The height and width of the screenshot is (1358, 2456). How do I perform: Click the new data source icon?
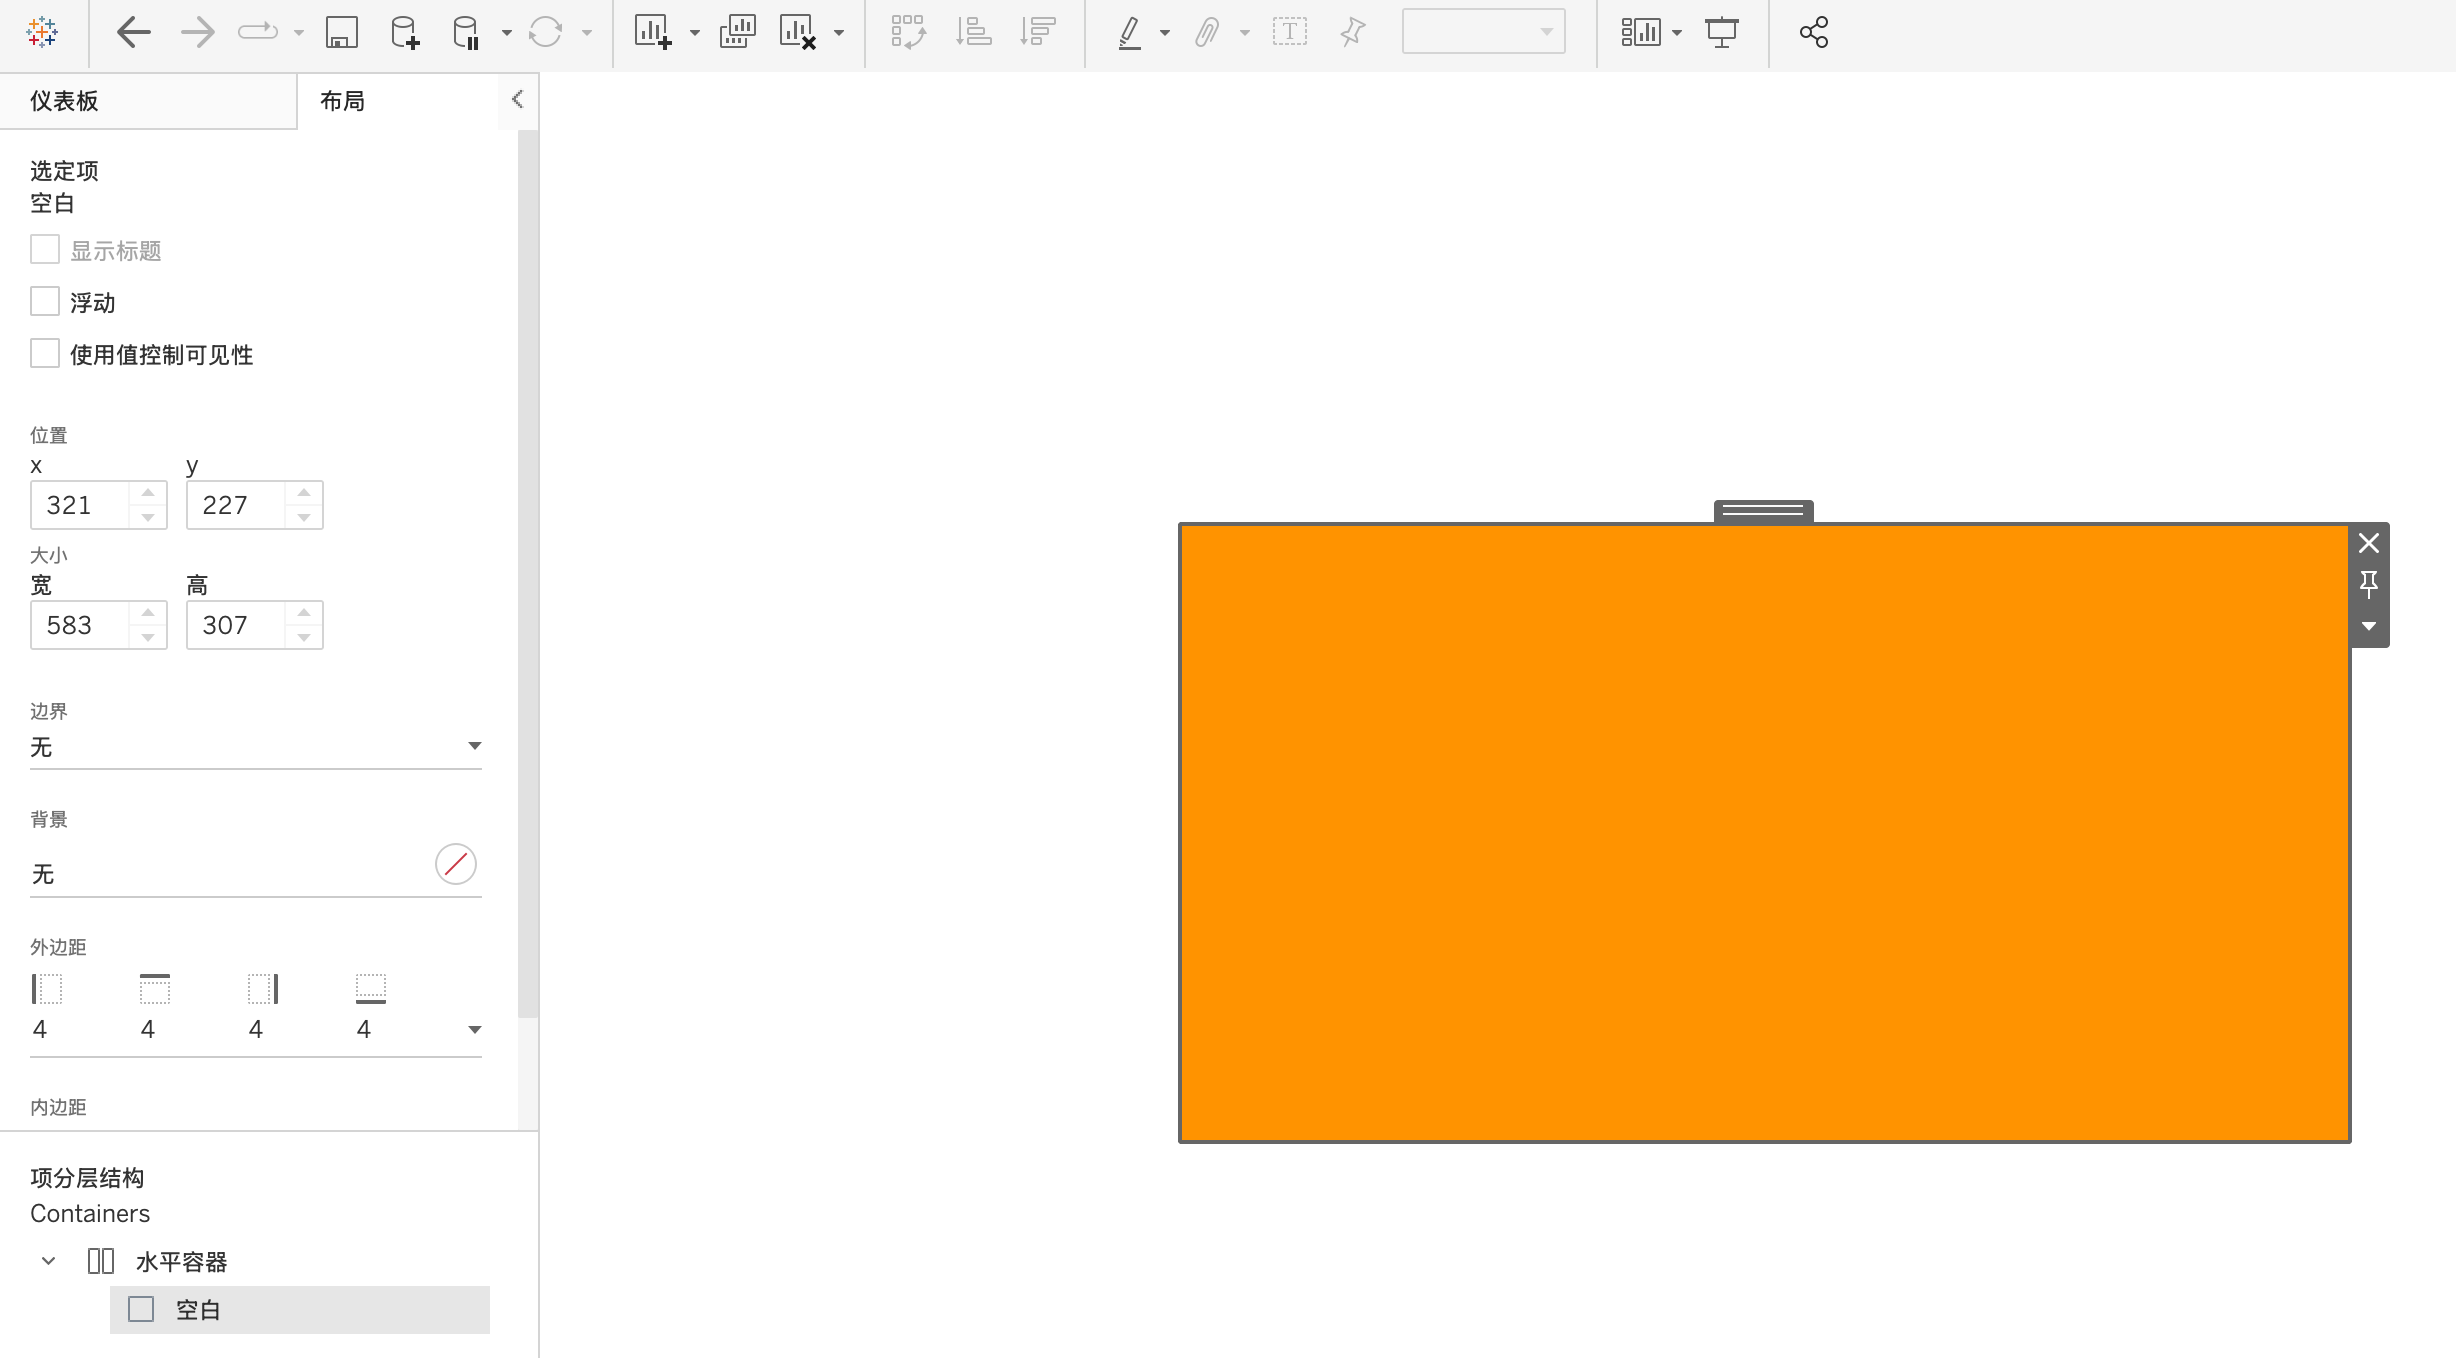405,33
